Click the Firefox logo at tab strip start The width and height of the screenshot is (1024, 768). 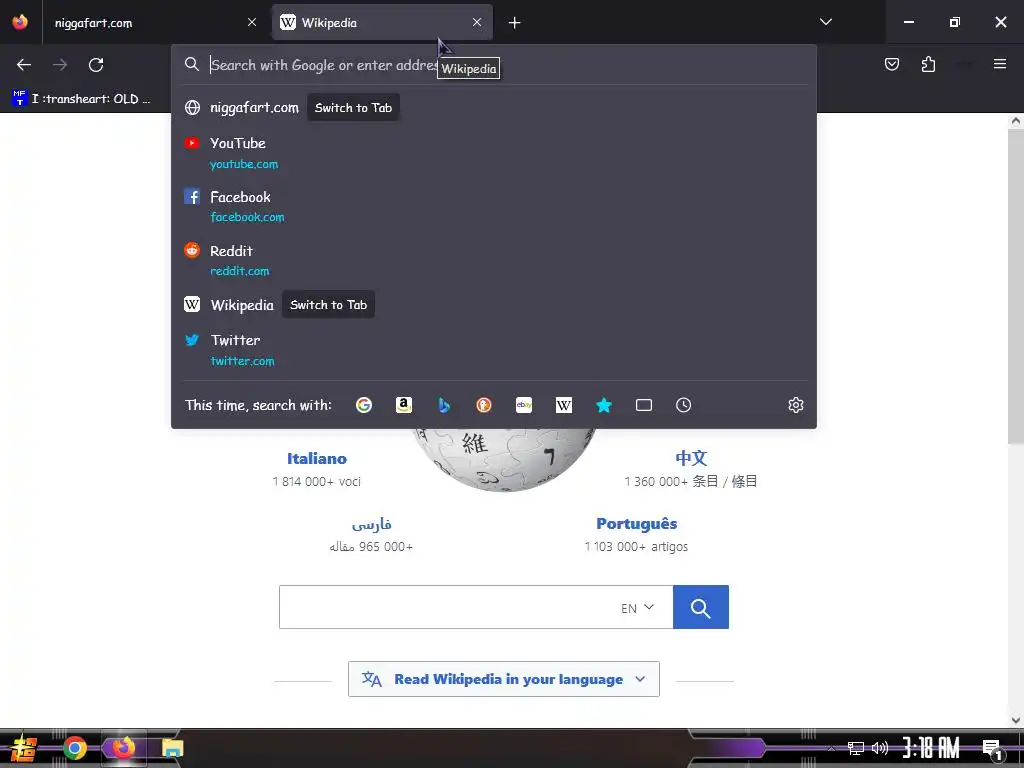point(20,22)
